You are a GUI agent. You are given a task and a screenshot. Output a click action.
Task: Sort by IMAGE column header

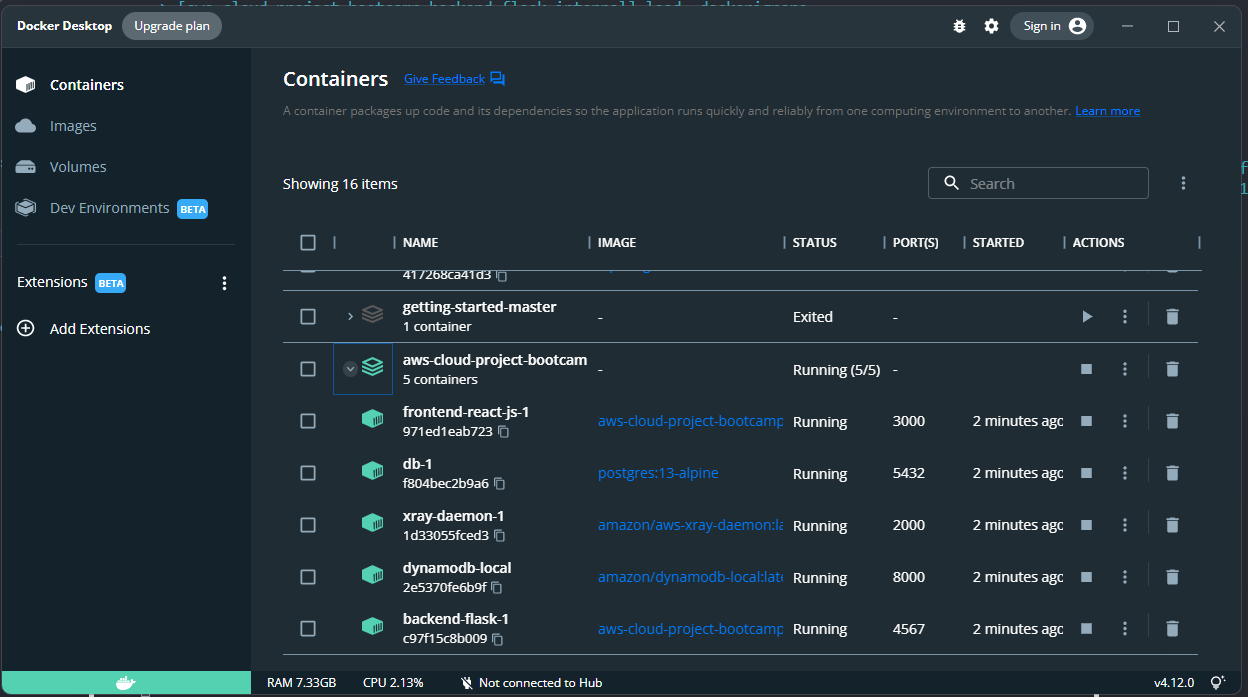point(617,242)
